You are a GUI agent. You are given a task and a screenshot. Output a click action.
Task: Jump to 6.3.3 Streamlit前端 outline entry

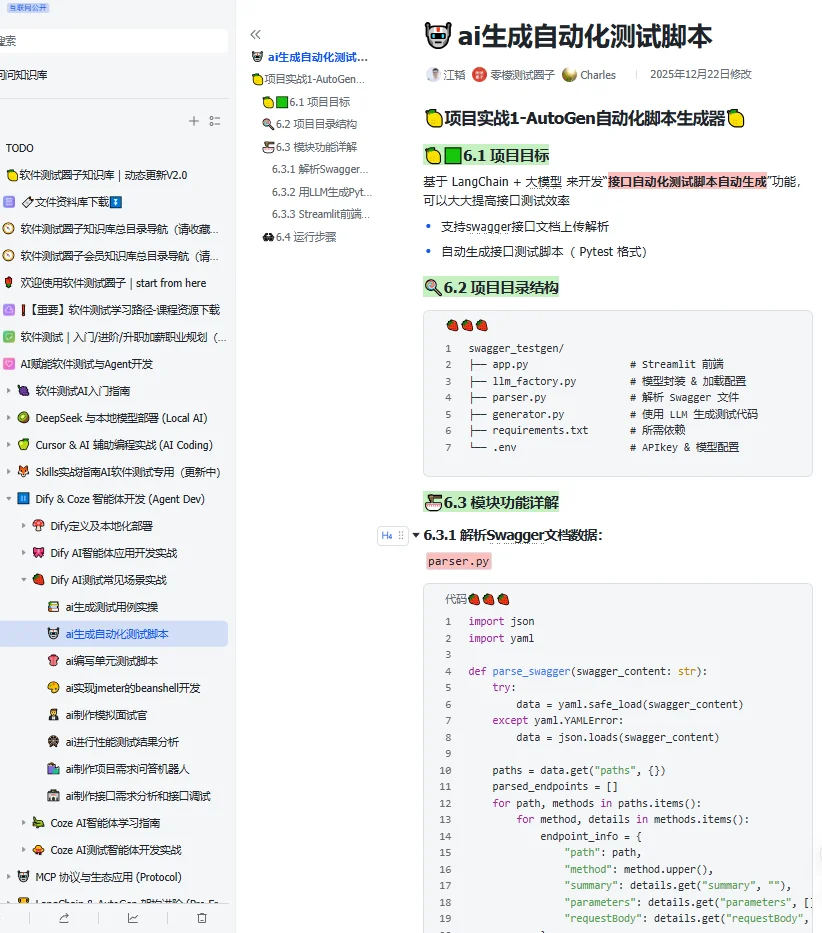(x=321, y=214)
